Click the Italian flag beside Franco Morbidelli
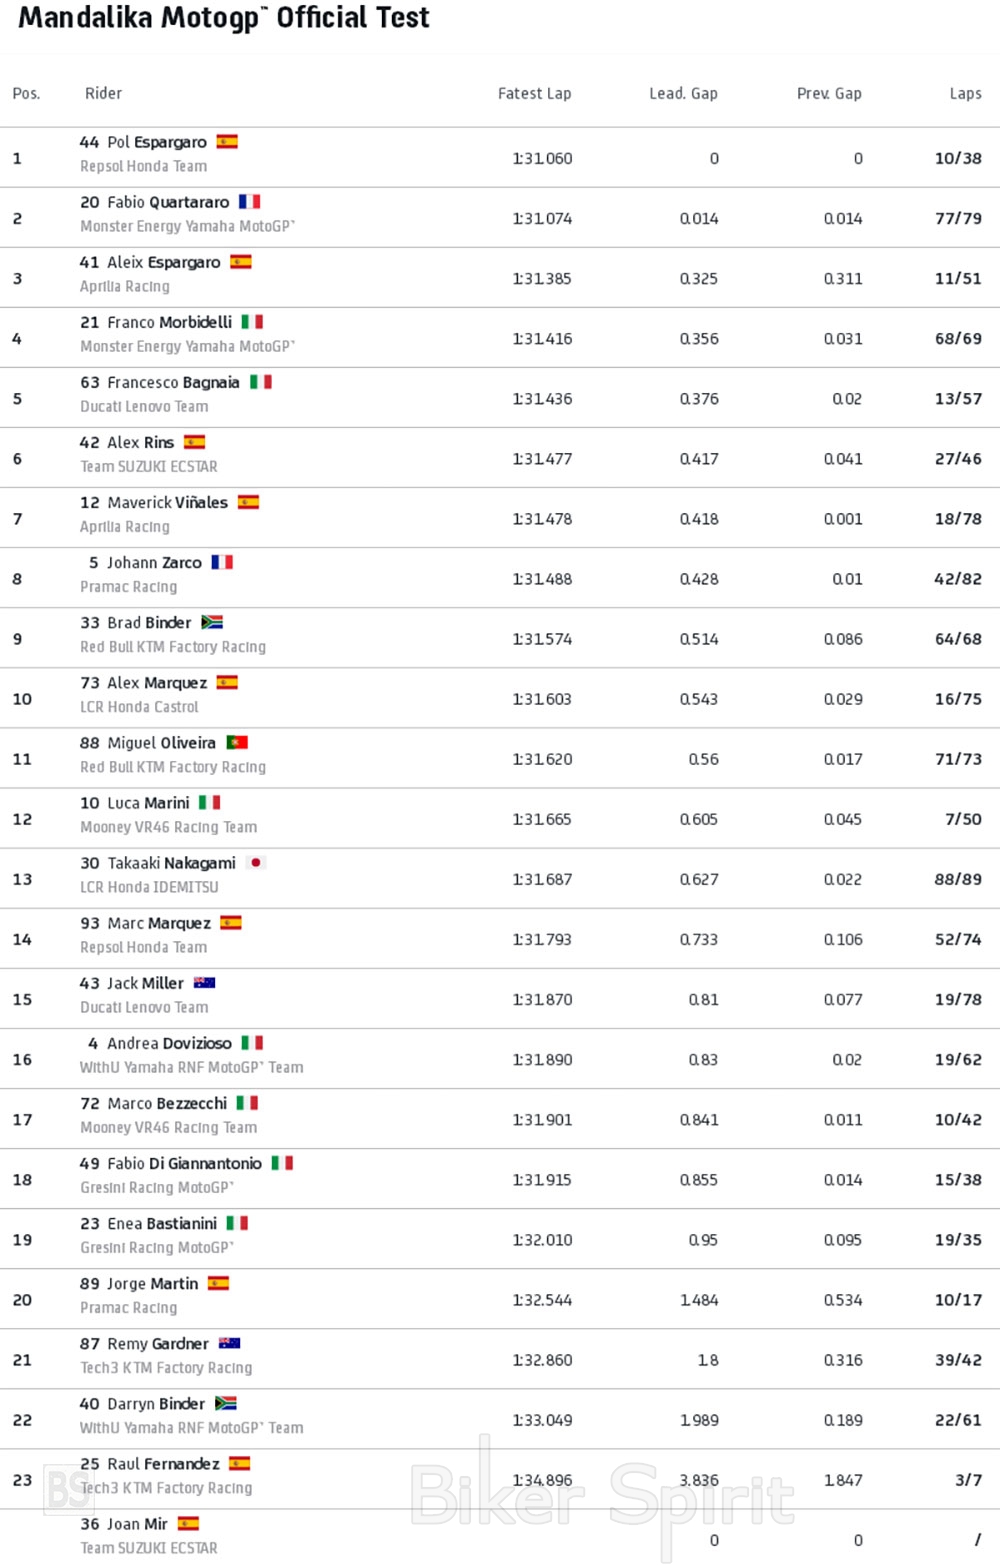Image resolution: width=1000 pixels, height=1566 pixels. click(x=252, y=322)
